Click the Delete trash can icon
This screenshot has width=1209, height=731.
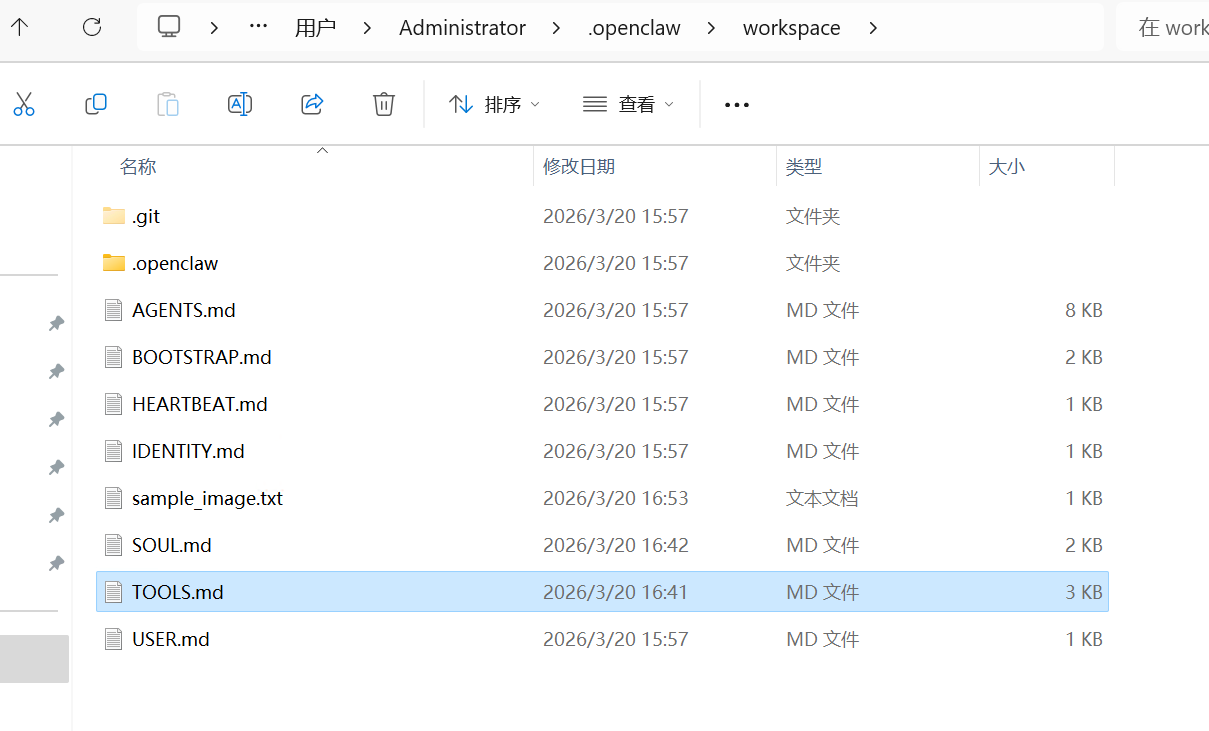(x=384, y=104)
